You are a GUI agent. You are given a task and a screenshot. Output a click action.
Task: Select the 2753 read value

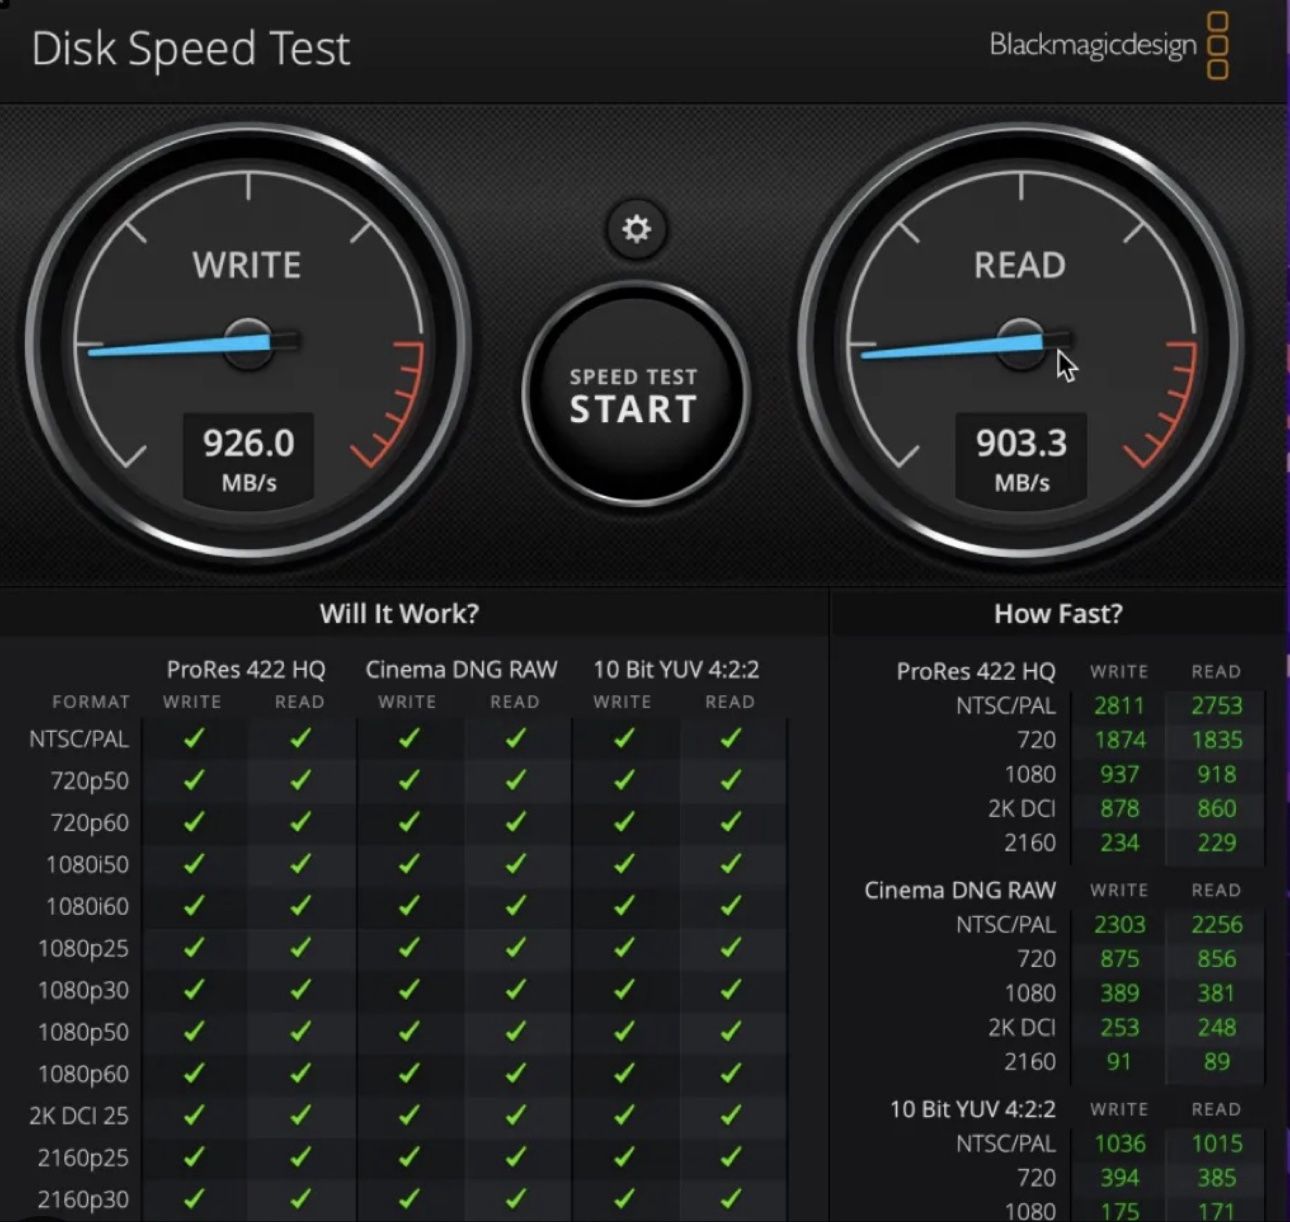pyautogui.click(x=1216, y=706)
